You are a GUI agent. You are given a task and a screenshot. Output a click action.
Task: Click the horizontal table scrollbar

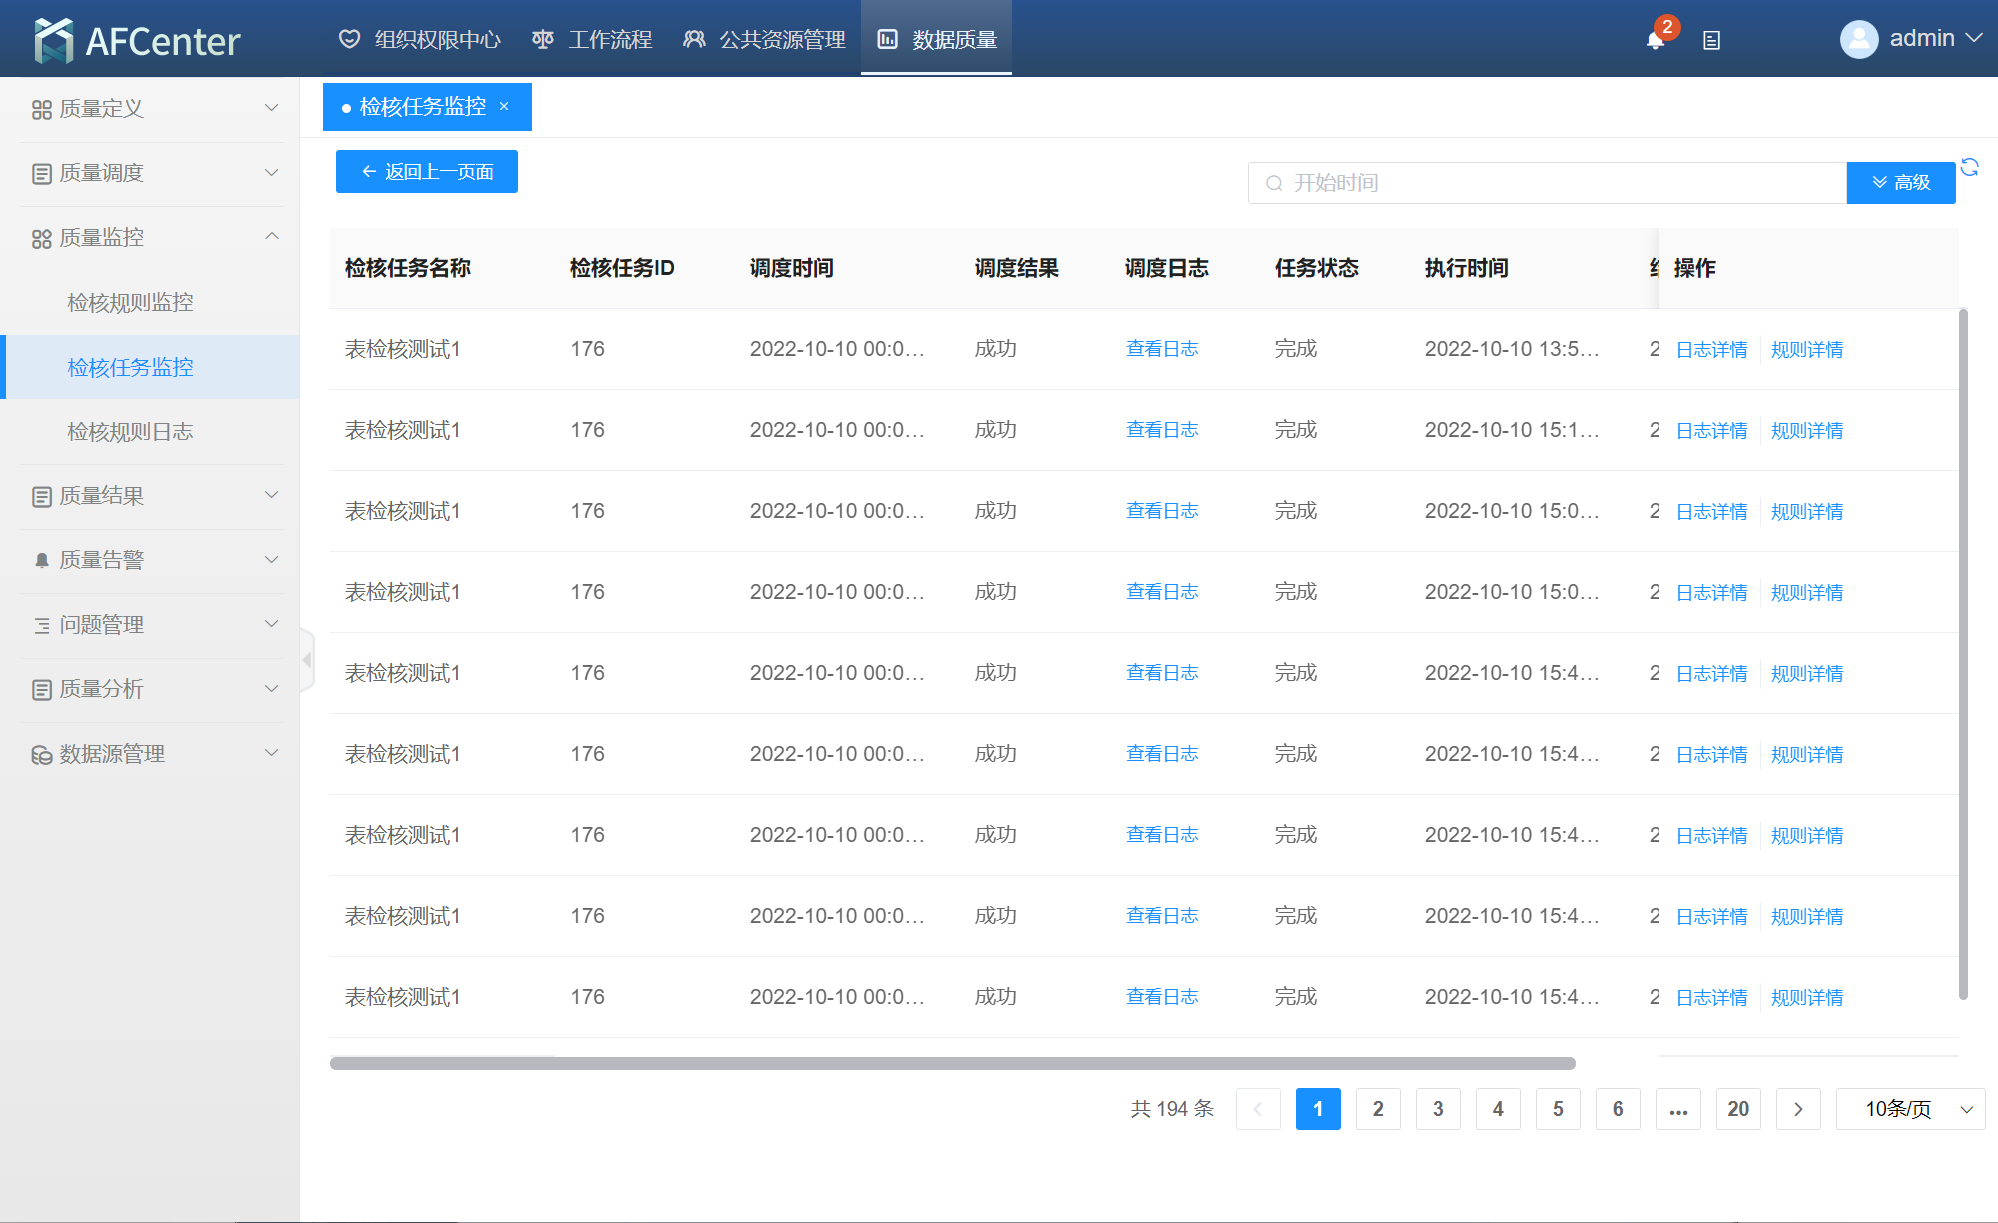point(952,1063)
